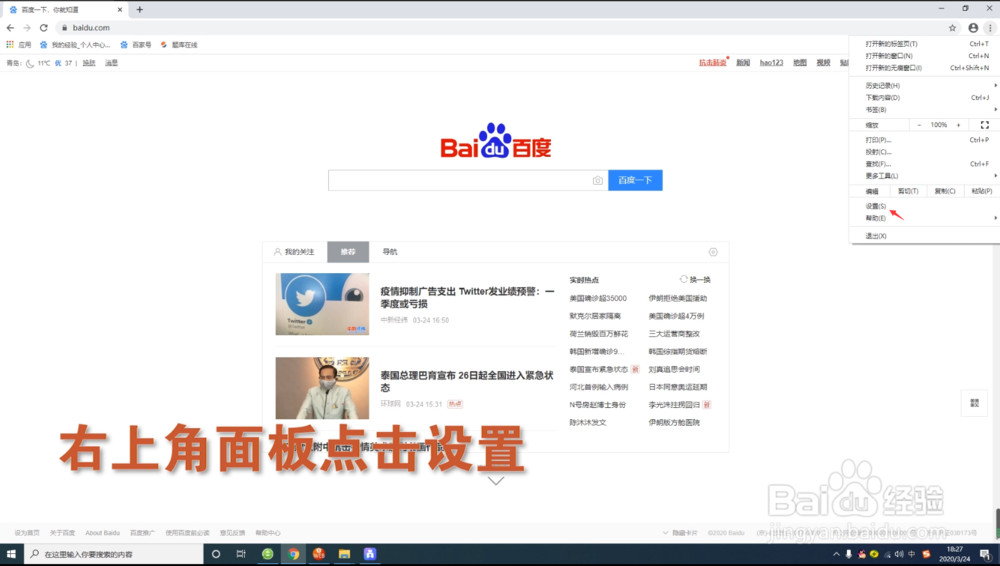Open the Twitter news thumbnail image
Image resolution: width=1000 pixels, height=566 pixels.
(322, 304)
